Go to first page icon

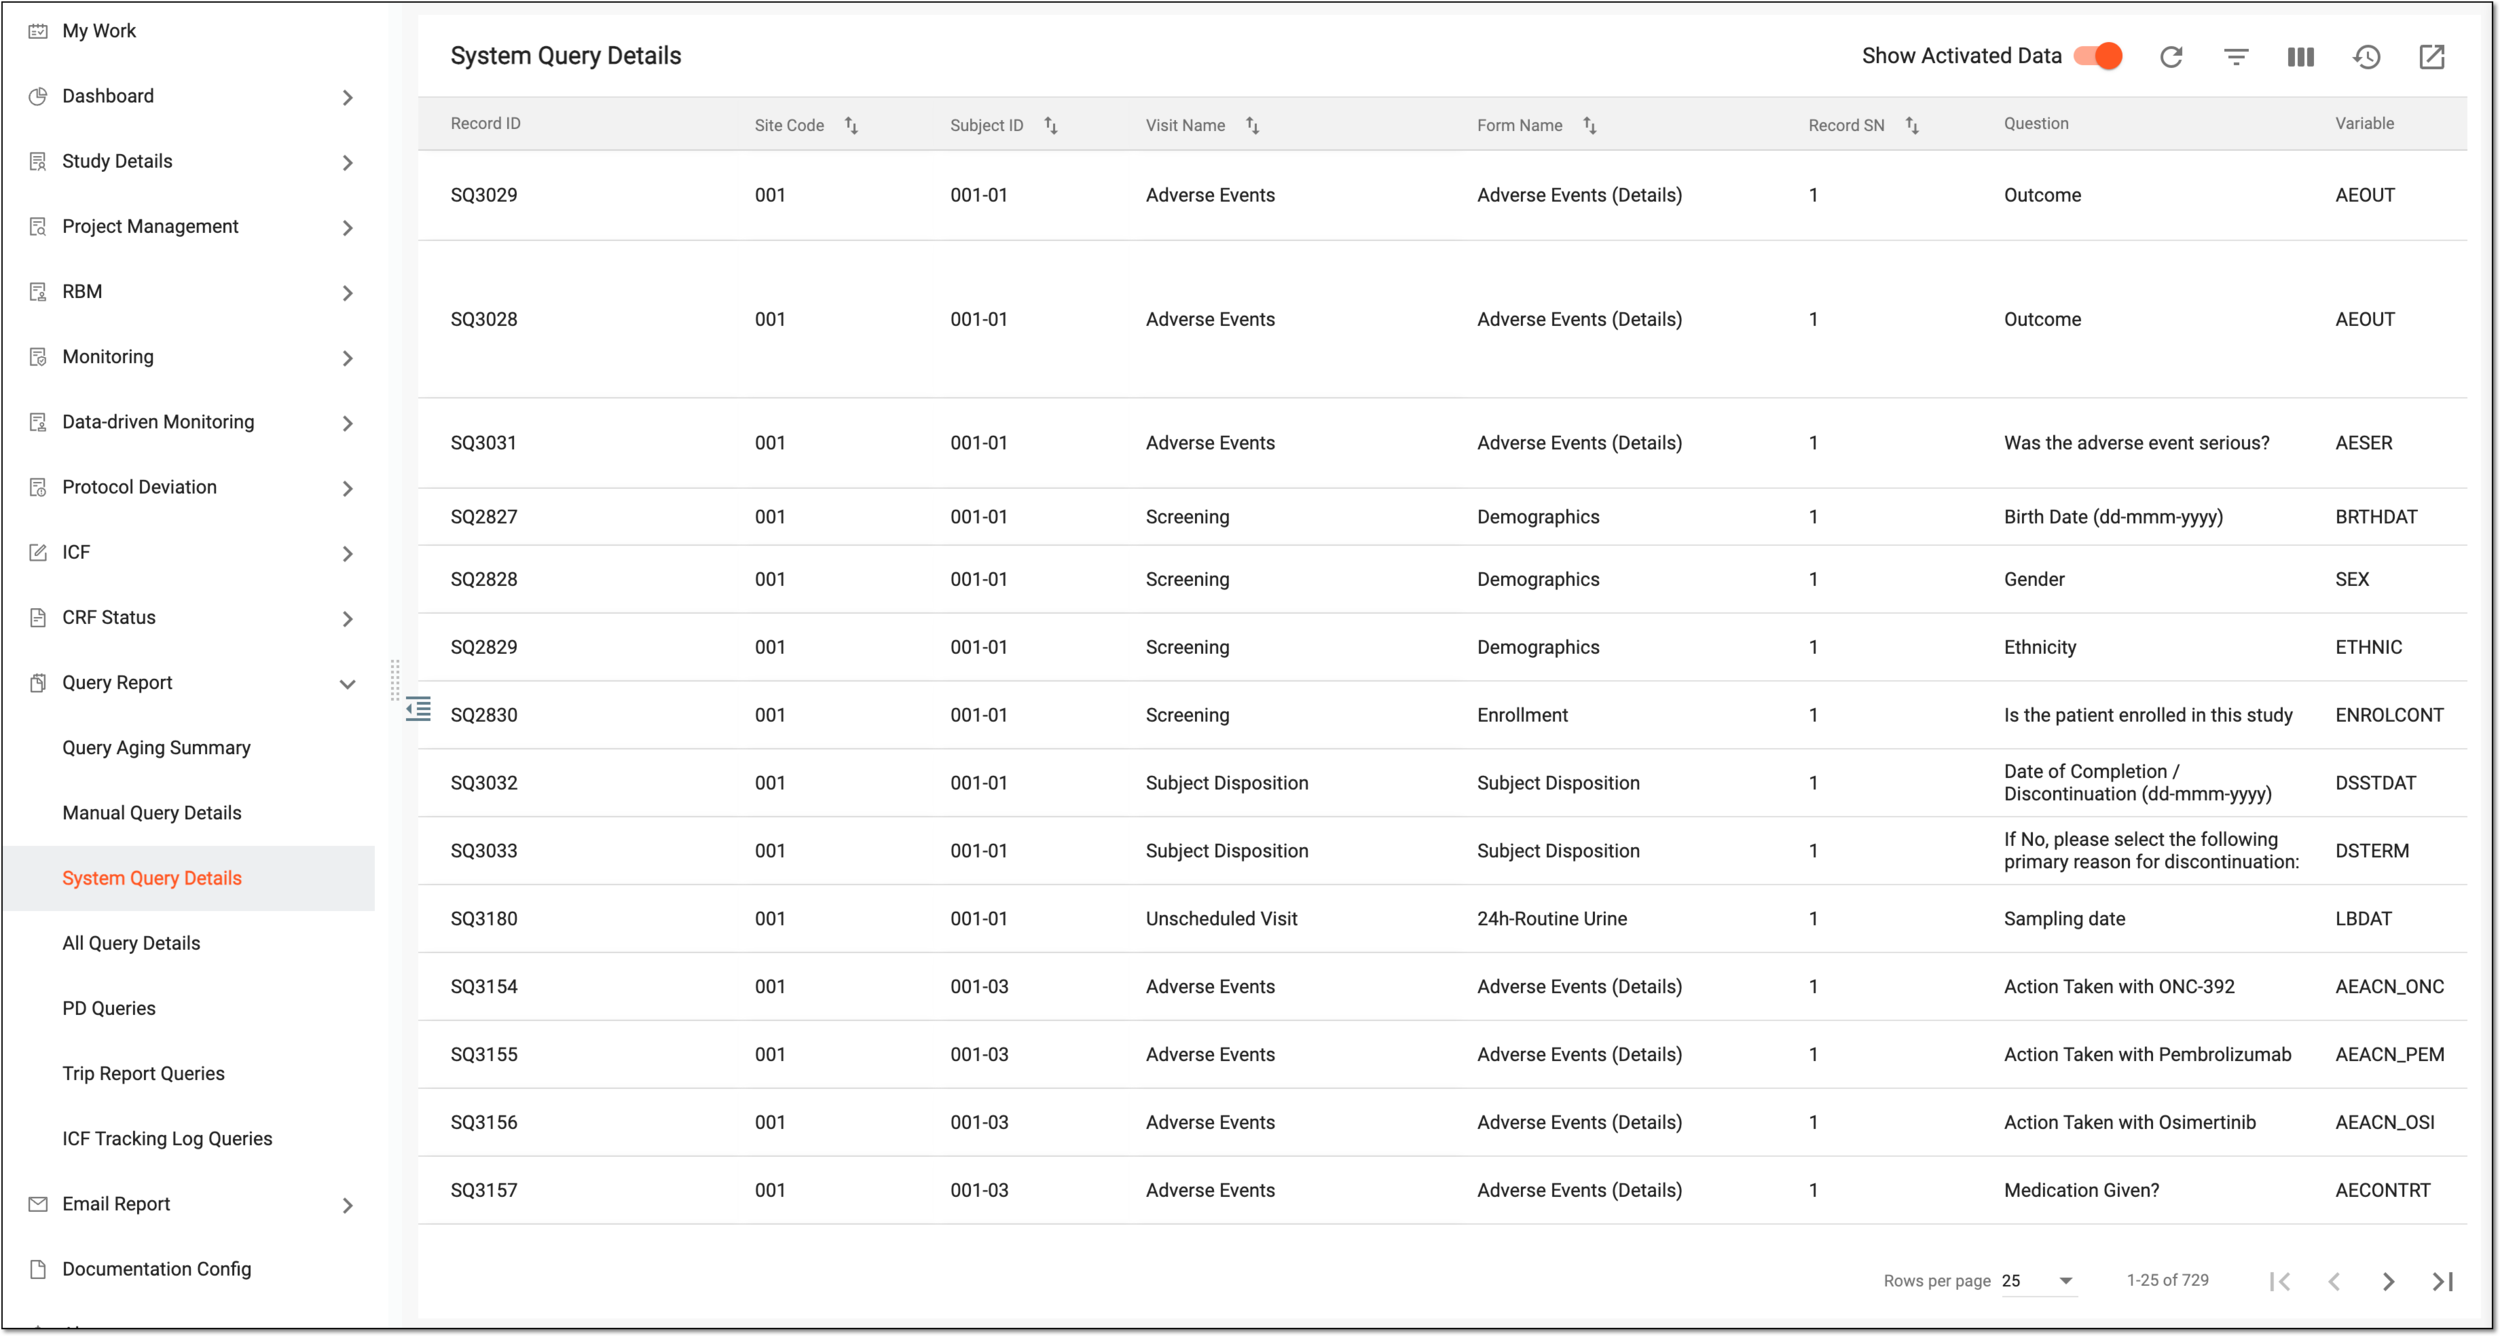(2280, 1281)
